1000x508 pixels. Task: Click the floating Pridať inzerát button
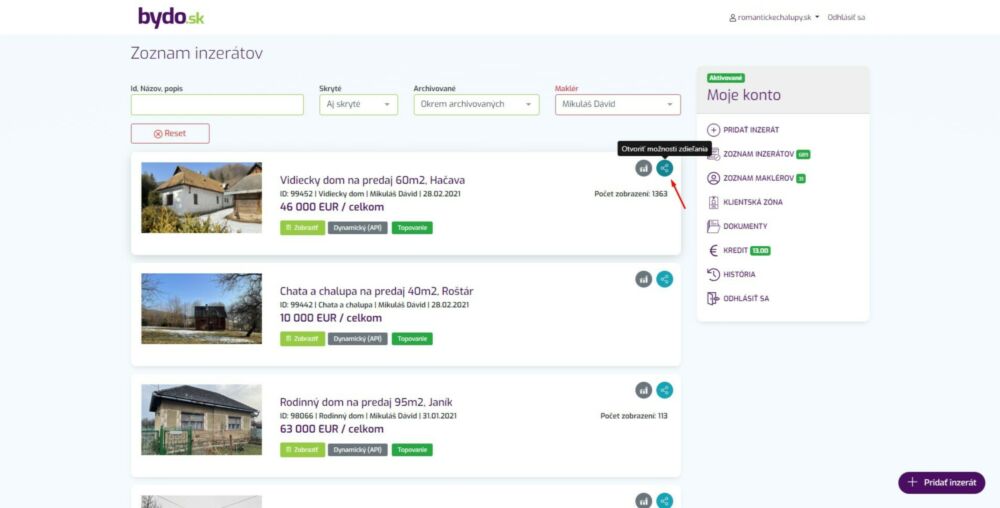point(941,482)
